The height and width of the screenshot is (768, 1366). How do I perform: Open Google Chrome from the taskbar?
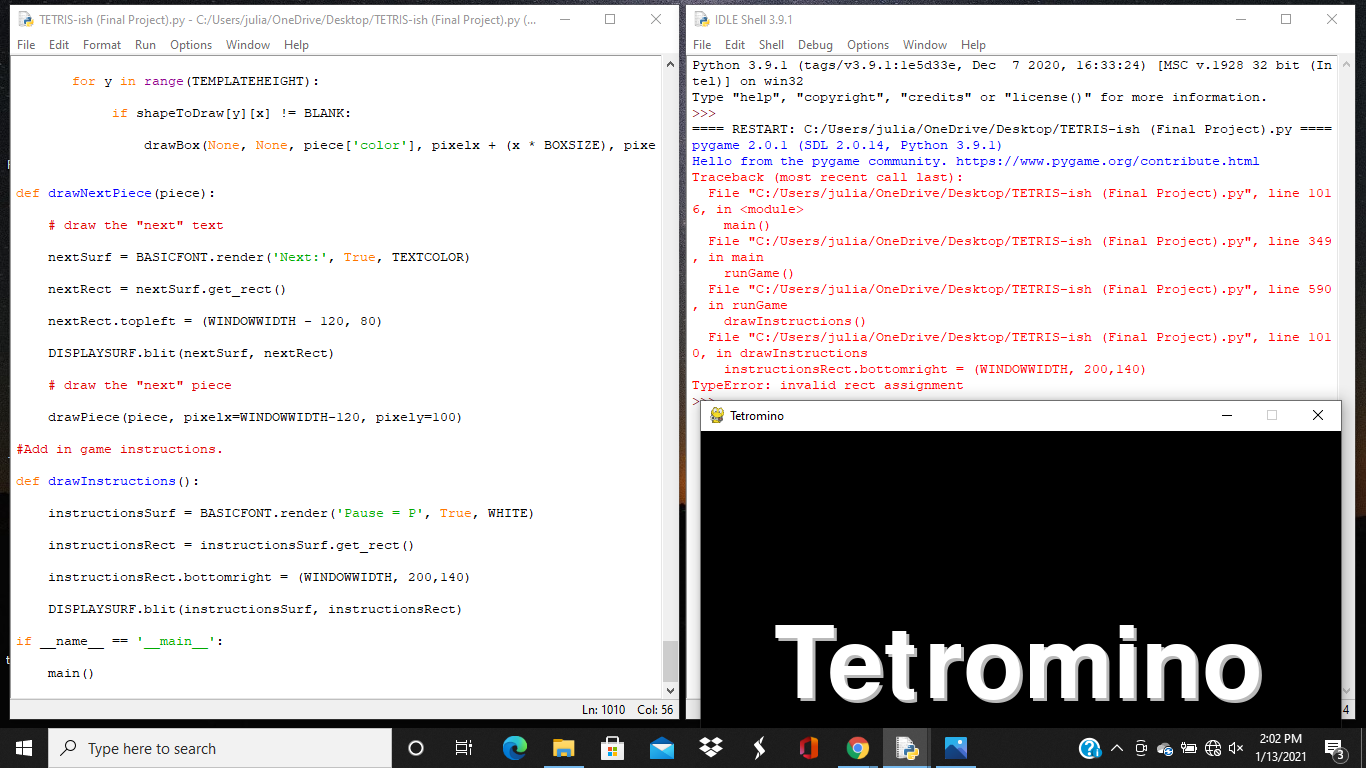pos(857,748)
